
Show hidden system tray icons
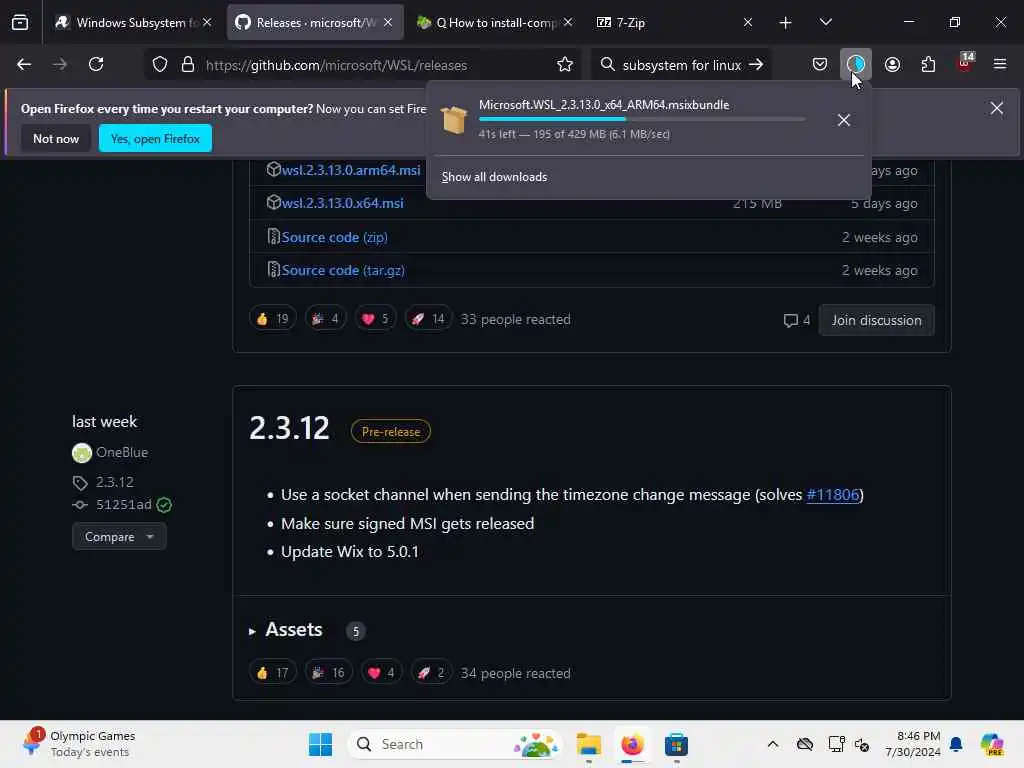[773, 744]
